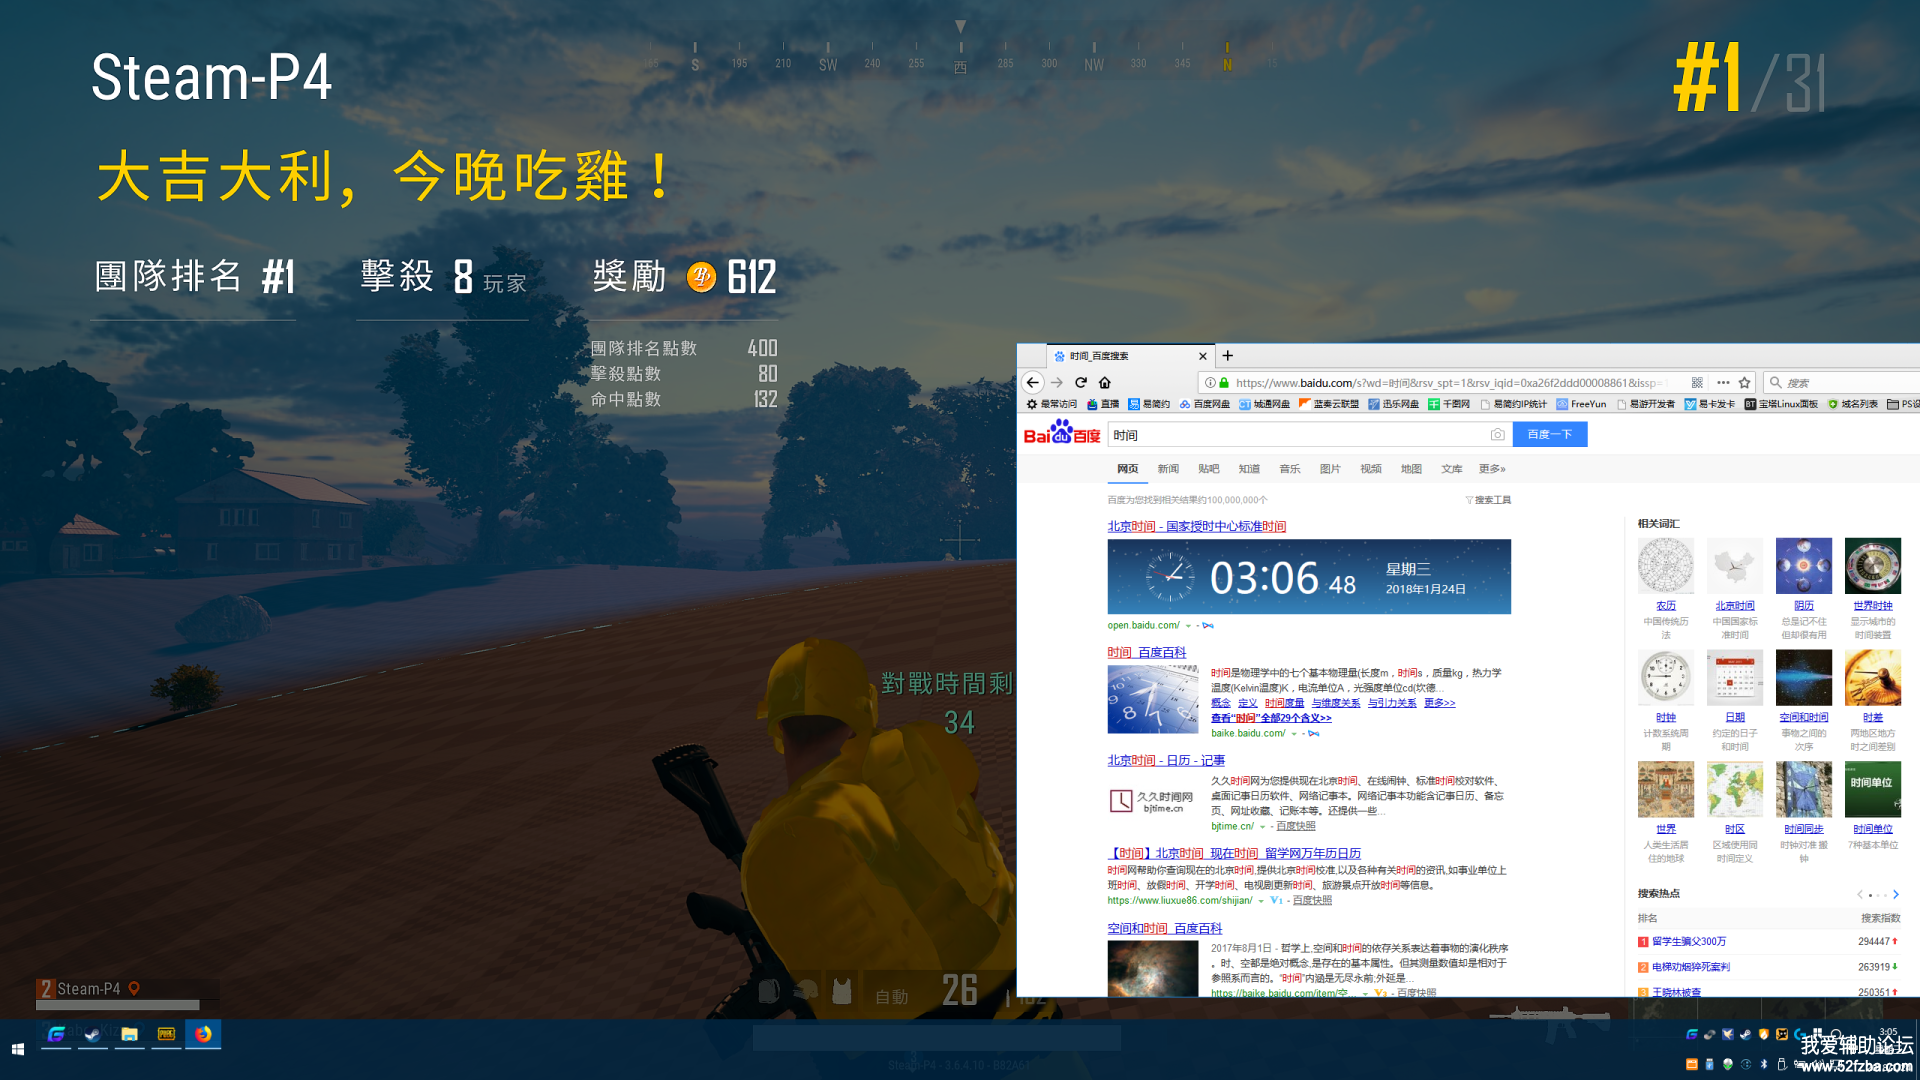
Task: Switch to the 图片 tab
Action: click(1330, 468)
